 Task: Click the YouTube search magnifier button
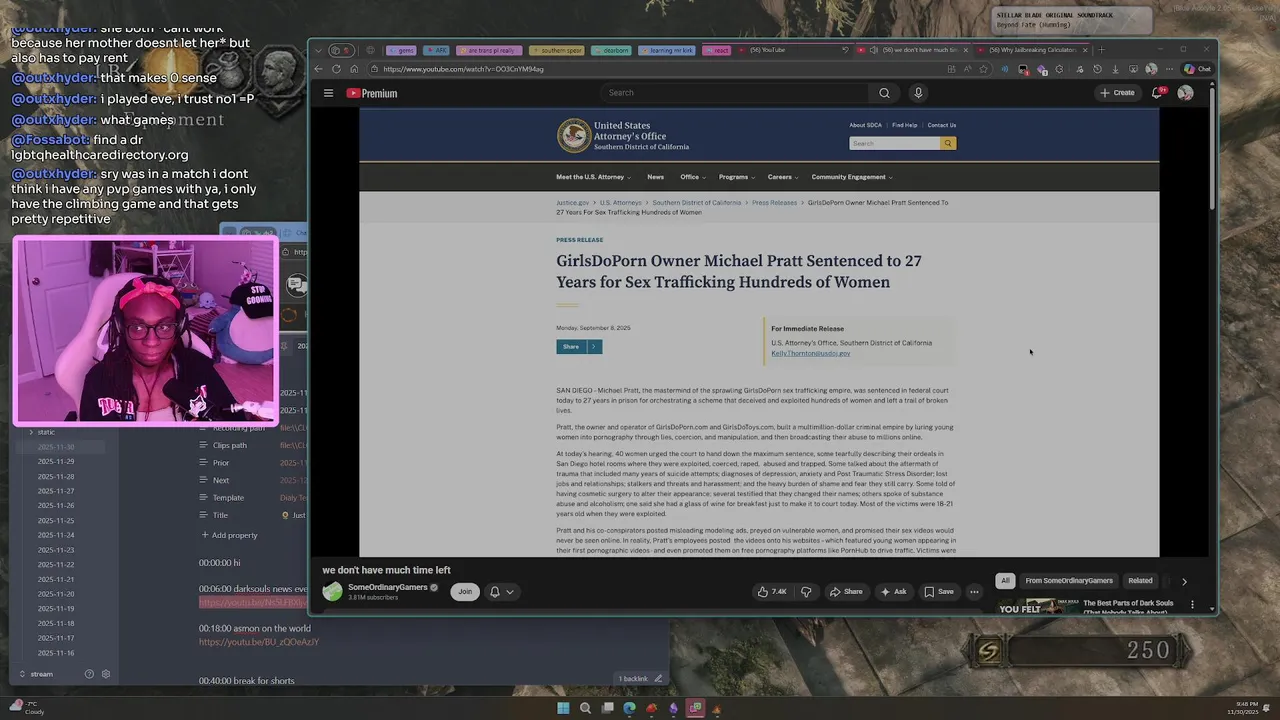[x=884, y=93]
